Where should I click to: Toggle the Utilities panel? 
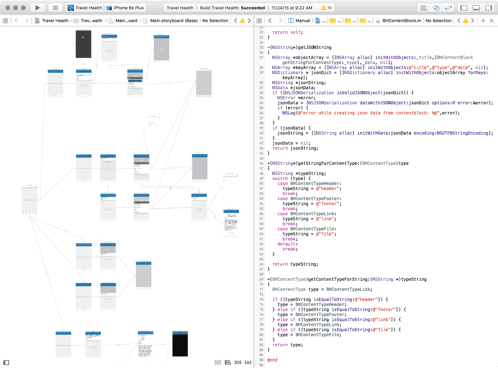pos(489,8)
